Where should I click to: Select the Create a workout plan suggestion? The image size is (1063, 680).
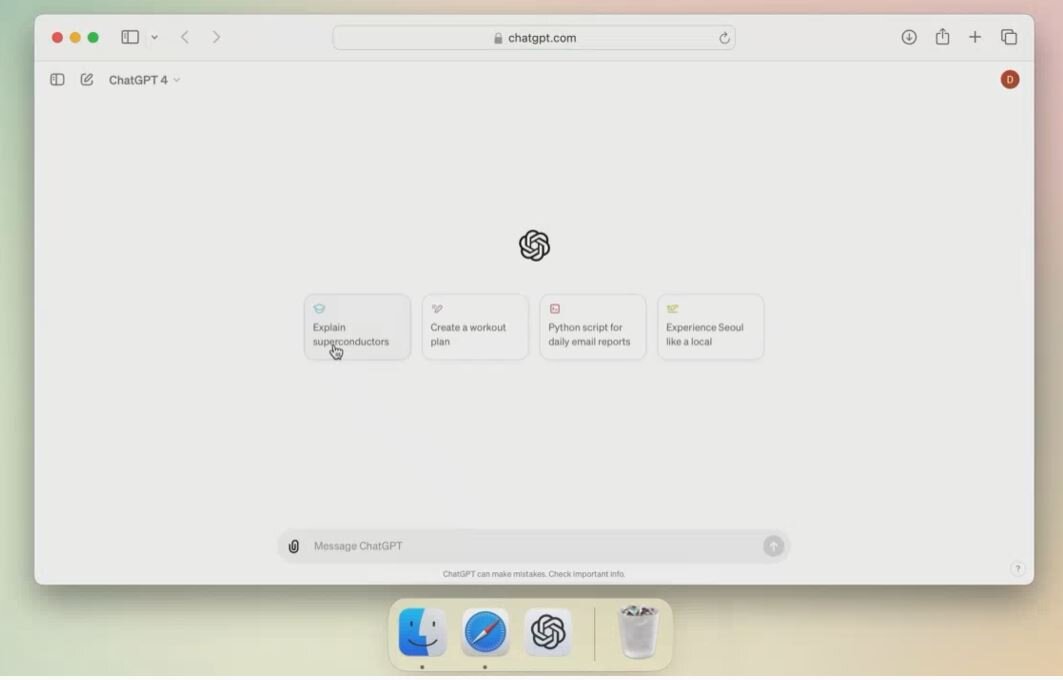click(x=475, y=327)
